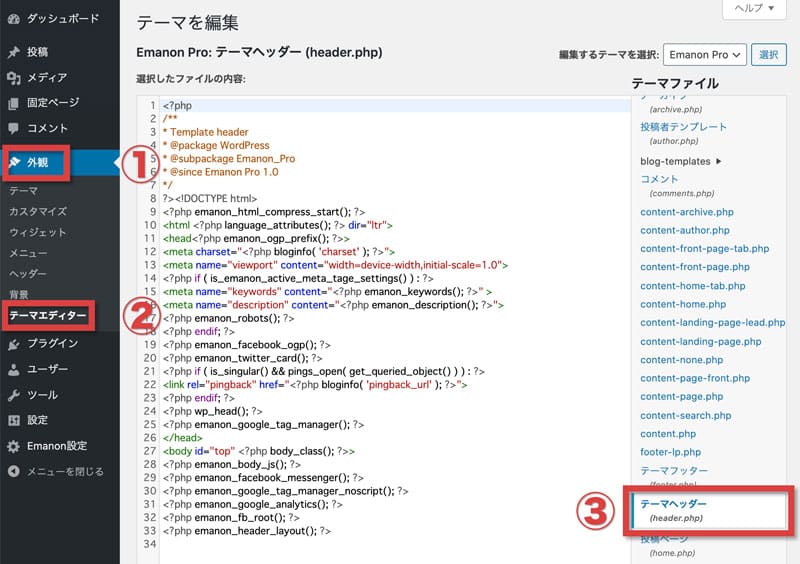Viewport: 800px width, 564px height.
Task: Open content-author.php file
Action: point(685,230)
